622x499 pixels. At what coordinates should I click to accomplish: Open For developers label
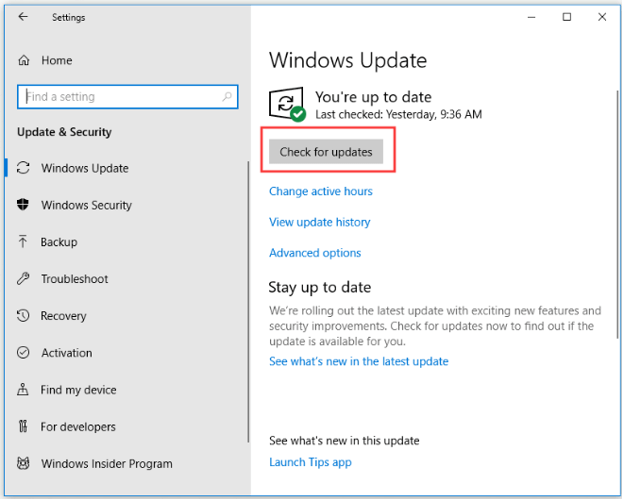pyautogui.click(x=78, y=426)
